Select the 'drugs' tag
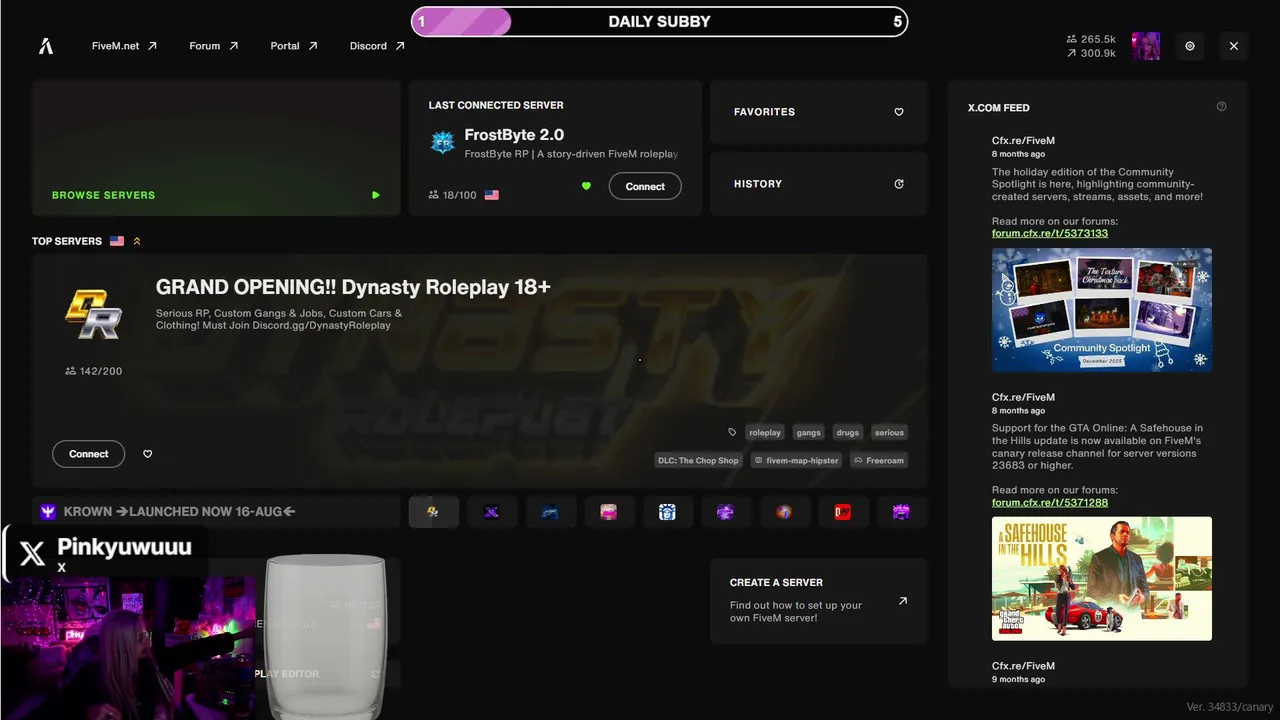 (x=848, y=432)
